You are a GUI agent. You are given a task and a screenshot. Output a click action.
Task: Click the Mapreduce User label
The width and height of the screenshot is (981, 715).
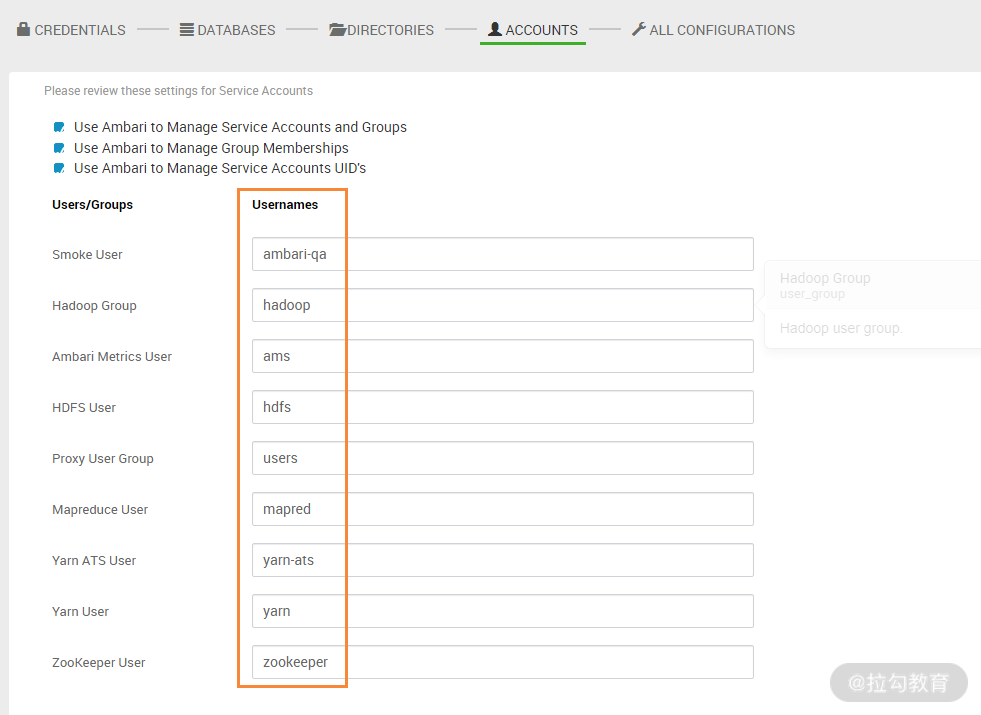(99, 510)
